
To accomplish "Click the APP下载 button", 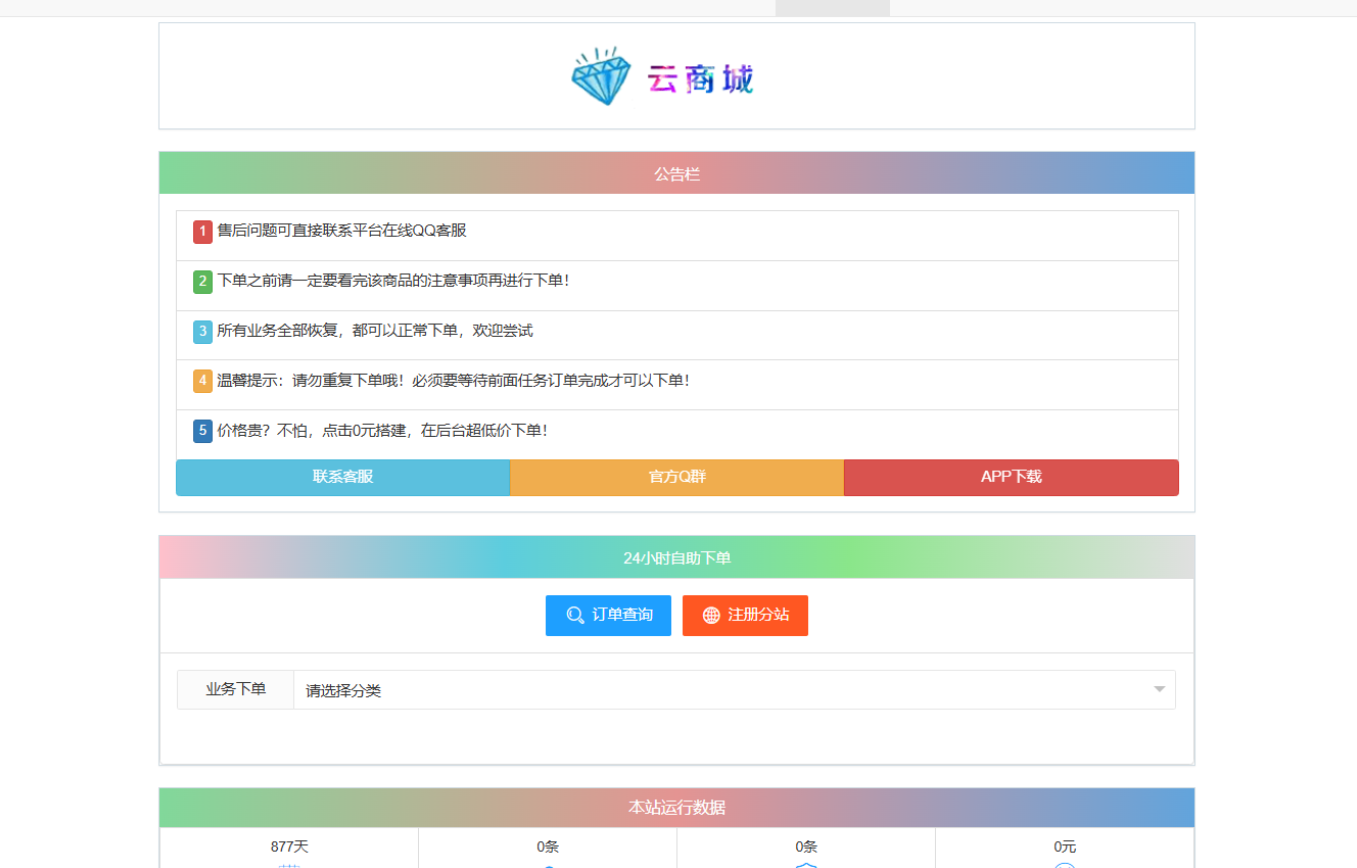I will pos(1011,477).
